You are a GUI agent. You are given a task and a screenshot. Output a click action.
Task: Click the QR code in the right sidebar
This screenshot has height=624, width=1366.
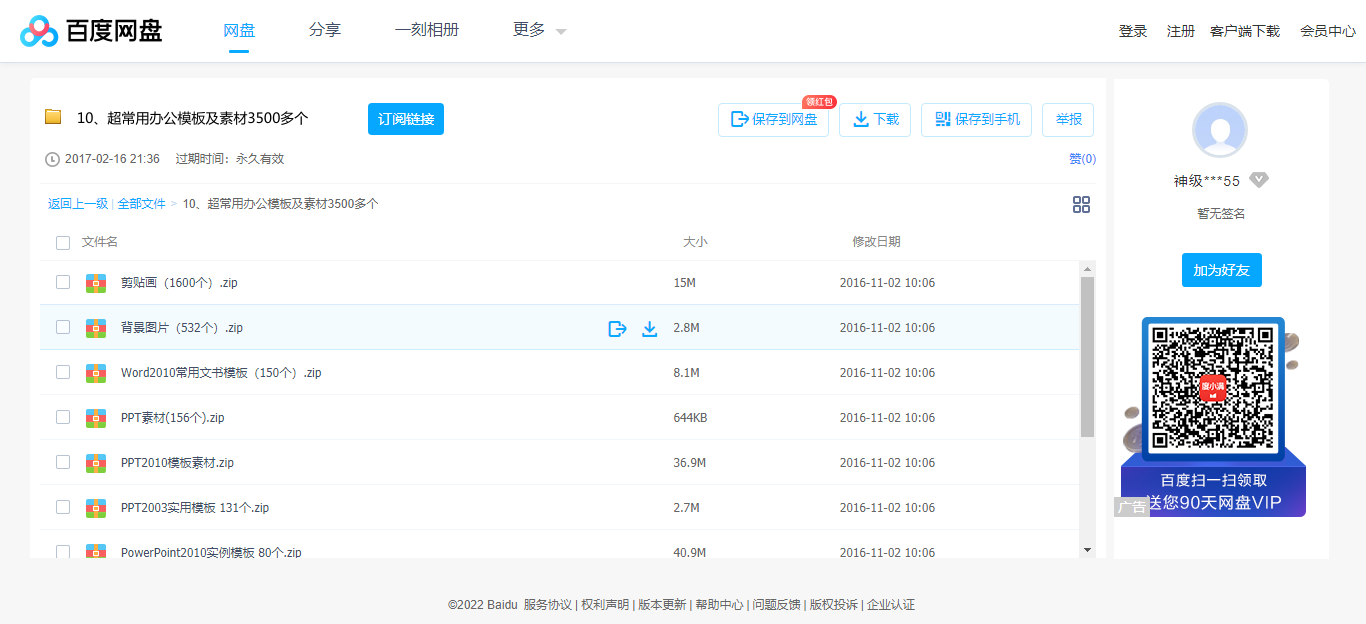[1211, 389]
